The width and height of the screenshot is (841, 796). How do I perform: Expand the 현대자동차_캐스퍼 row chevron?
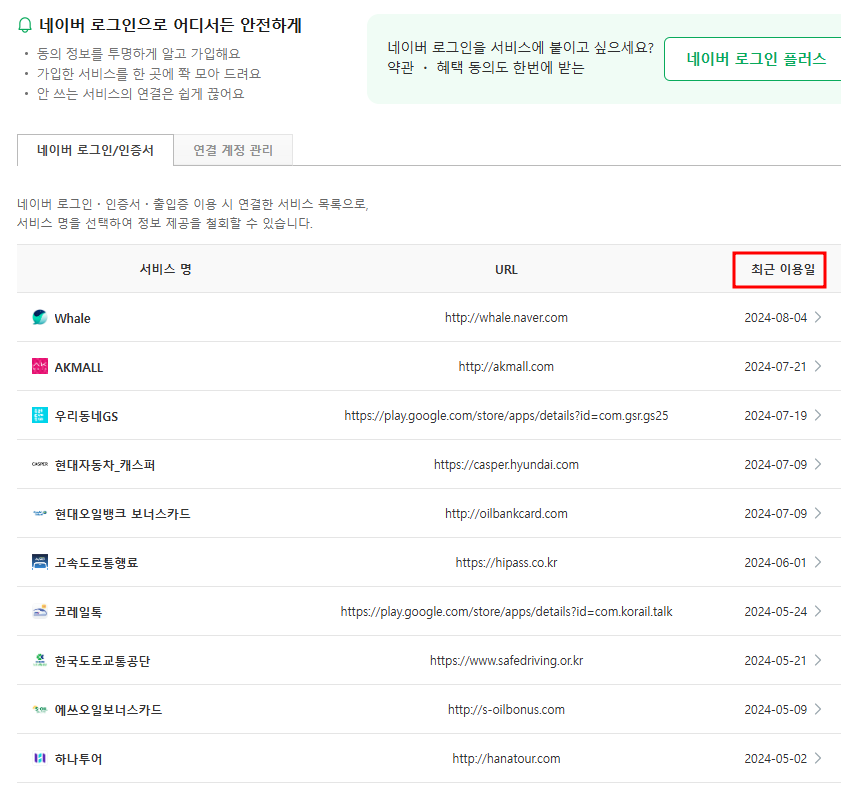pos(818,464)
